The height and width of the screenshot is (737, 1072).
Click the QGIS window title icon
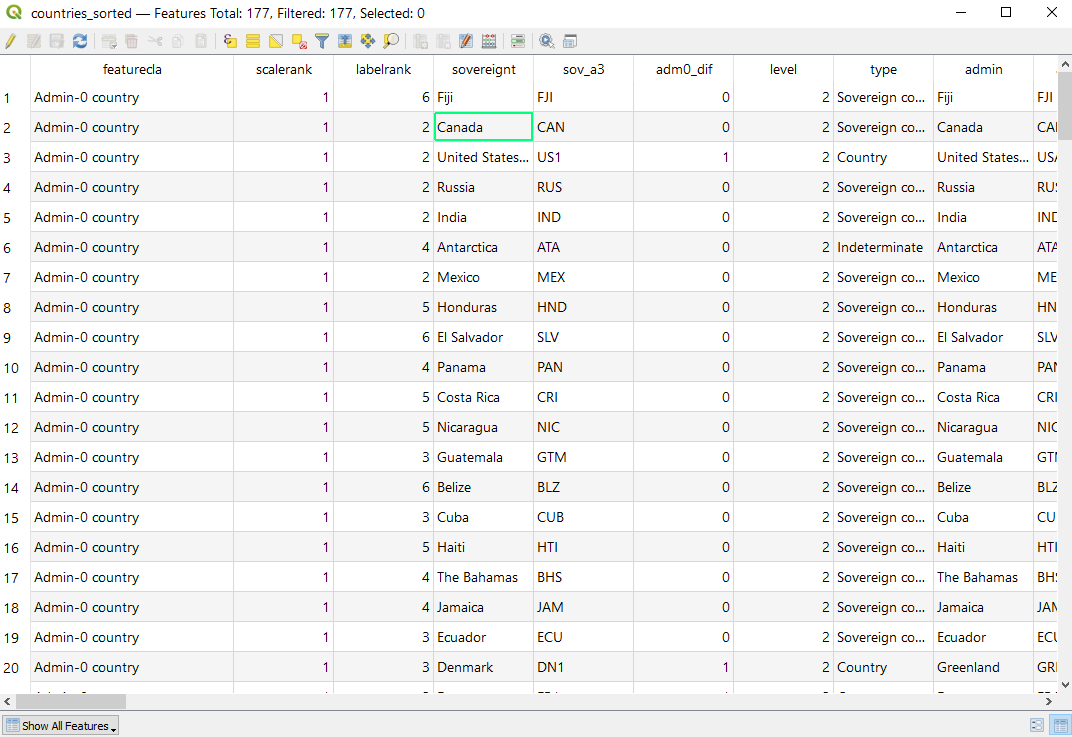coord(14,12)
